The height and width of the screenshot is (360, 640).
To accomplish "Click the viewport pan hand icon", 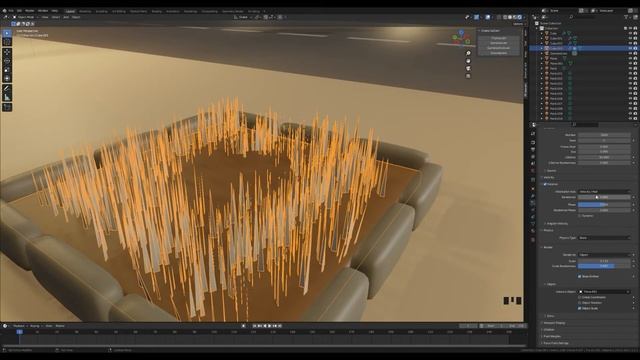I will pos(468,61).
